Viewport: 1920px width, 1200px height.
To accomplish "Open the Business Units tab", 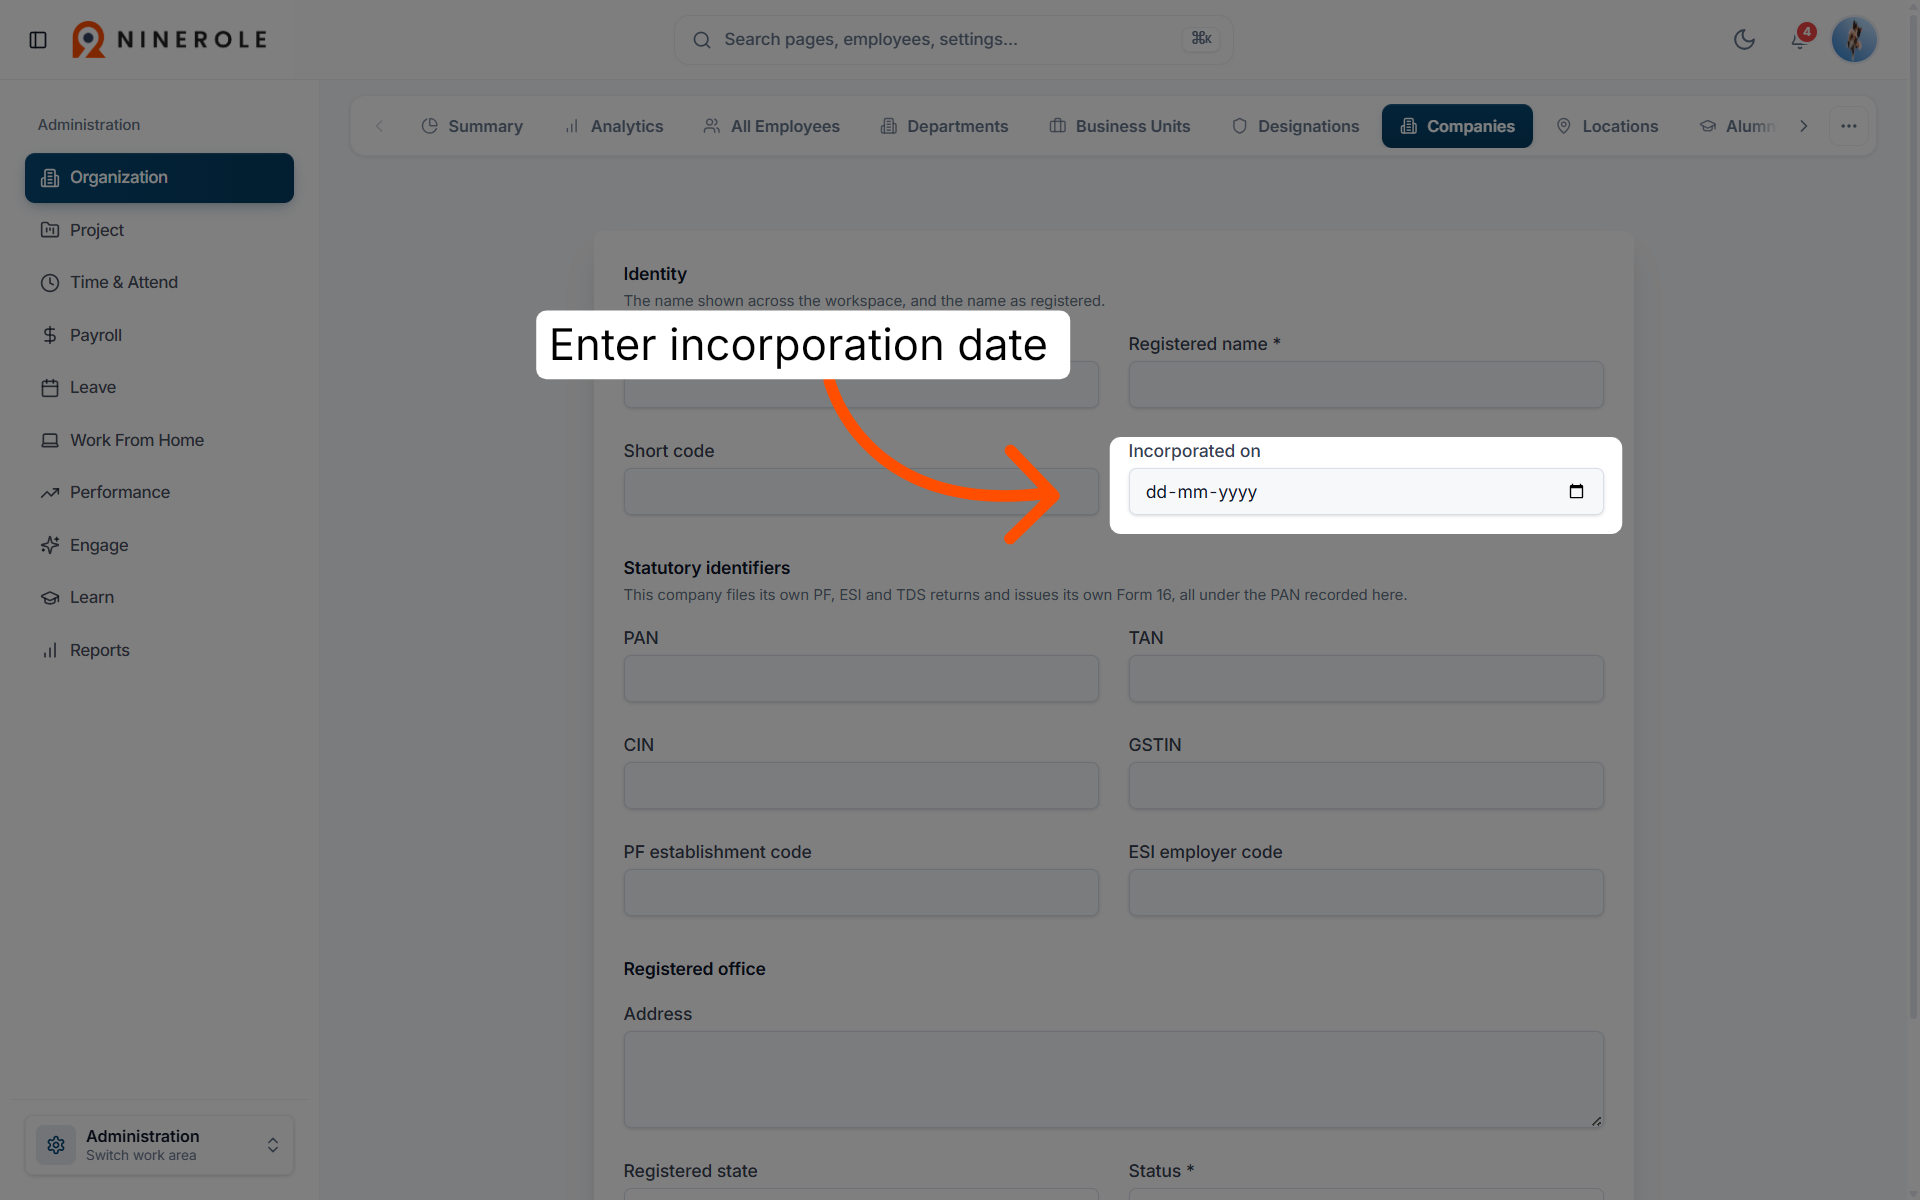I will click(1120, 126).
